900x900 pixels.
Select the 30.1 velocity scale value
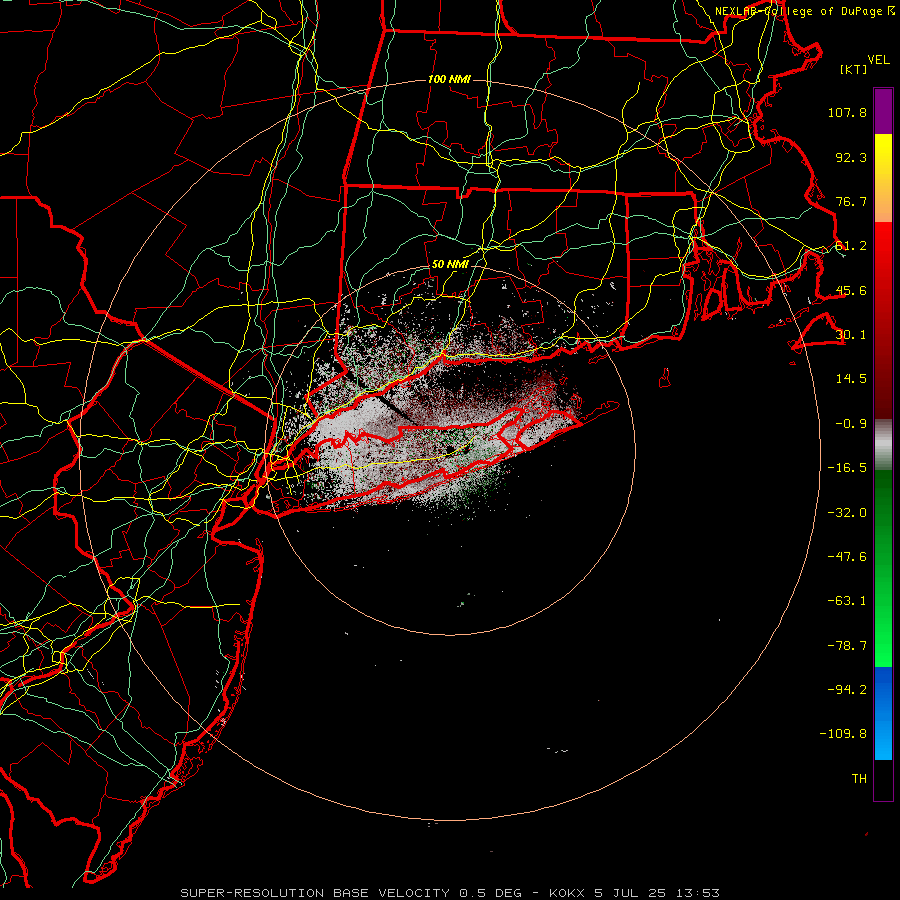pos(851,335)
